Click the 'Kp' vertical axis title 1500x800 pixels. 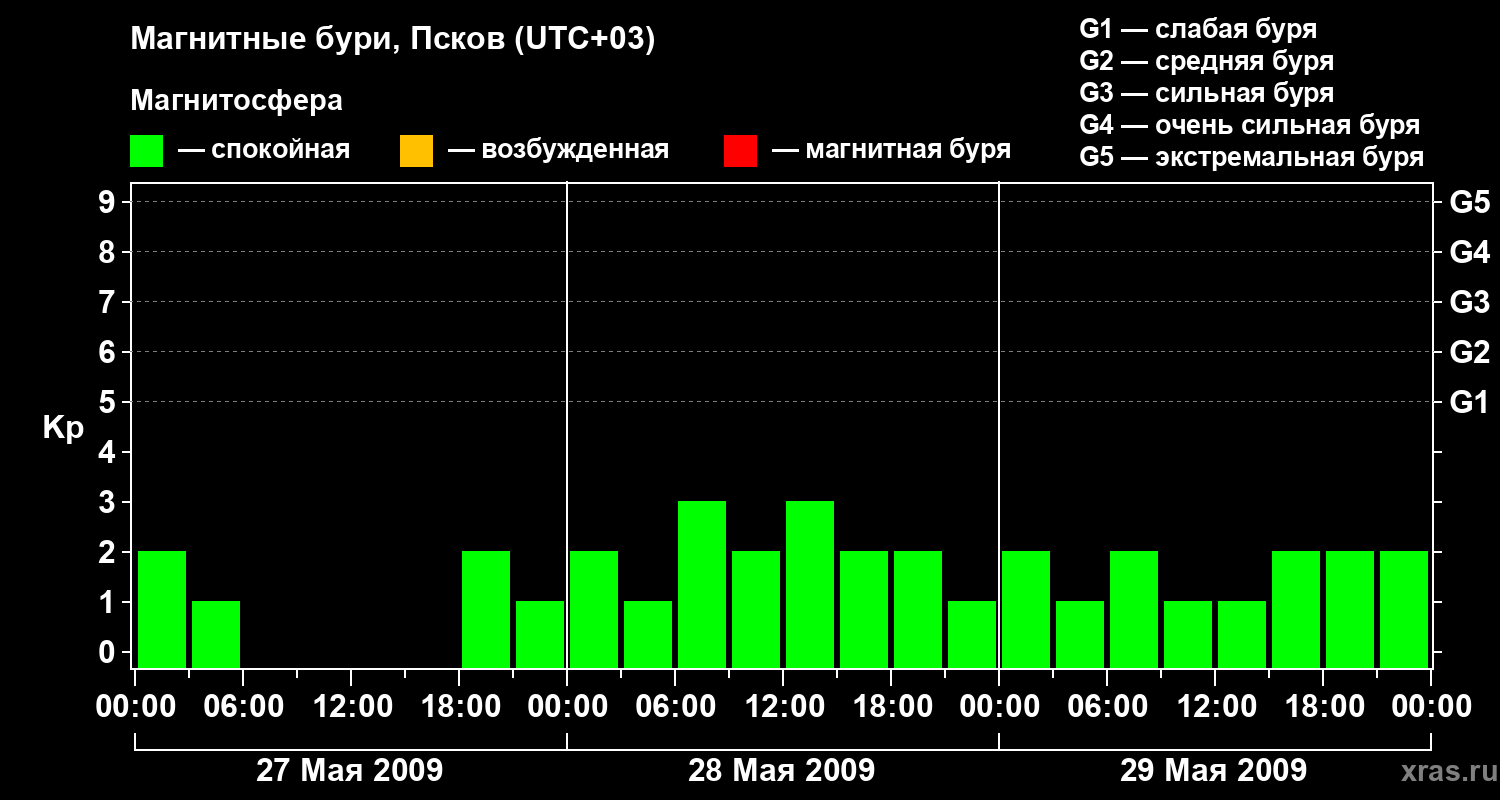(x=63, y=428)
